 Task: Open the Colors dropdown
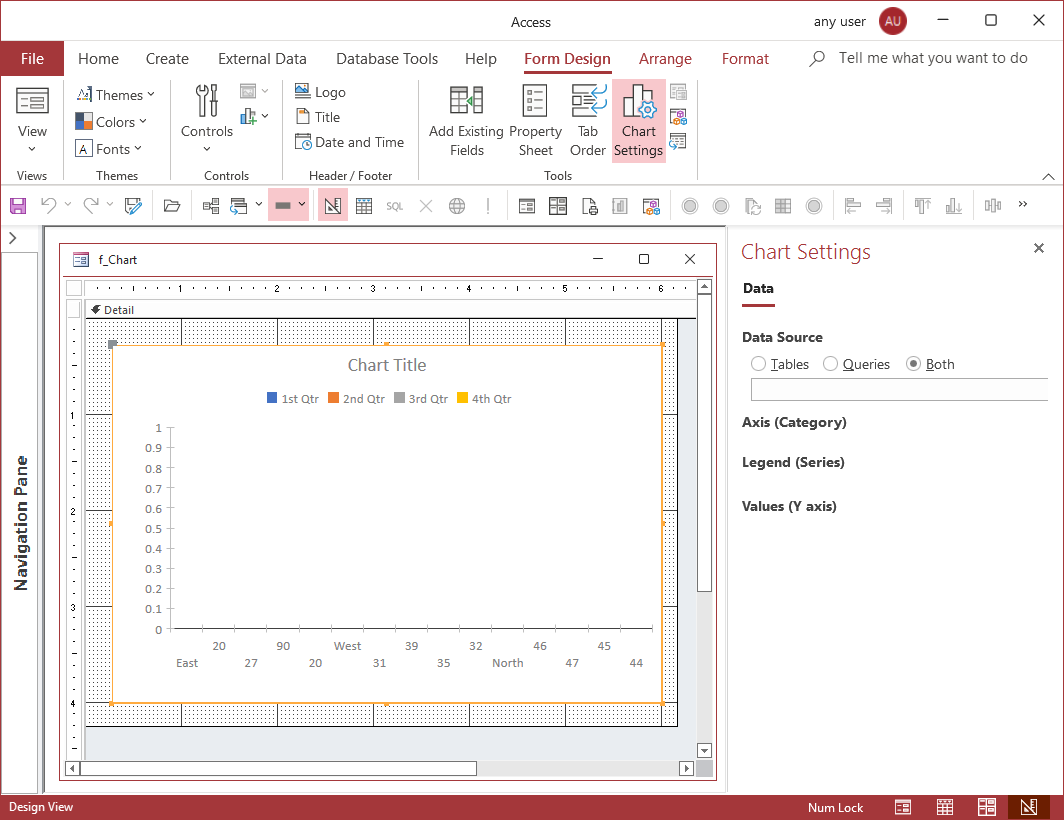[112, 122]
